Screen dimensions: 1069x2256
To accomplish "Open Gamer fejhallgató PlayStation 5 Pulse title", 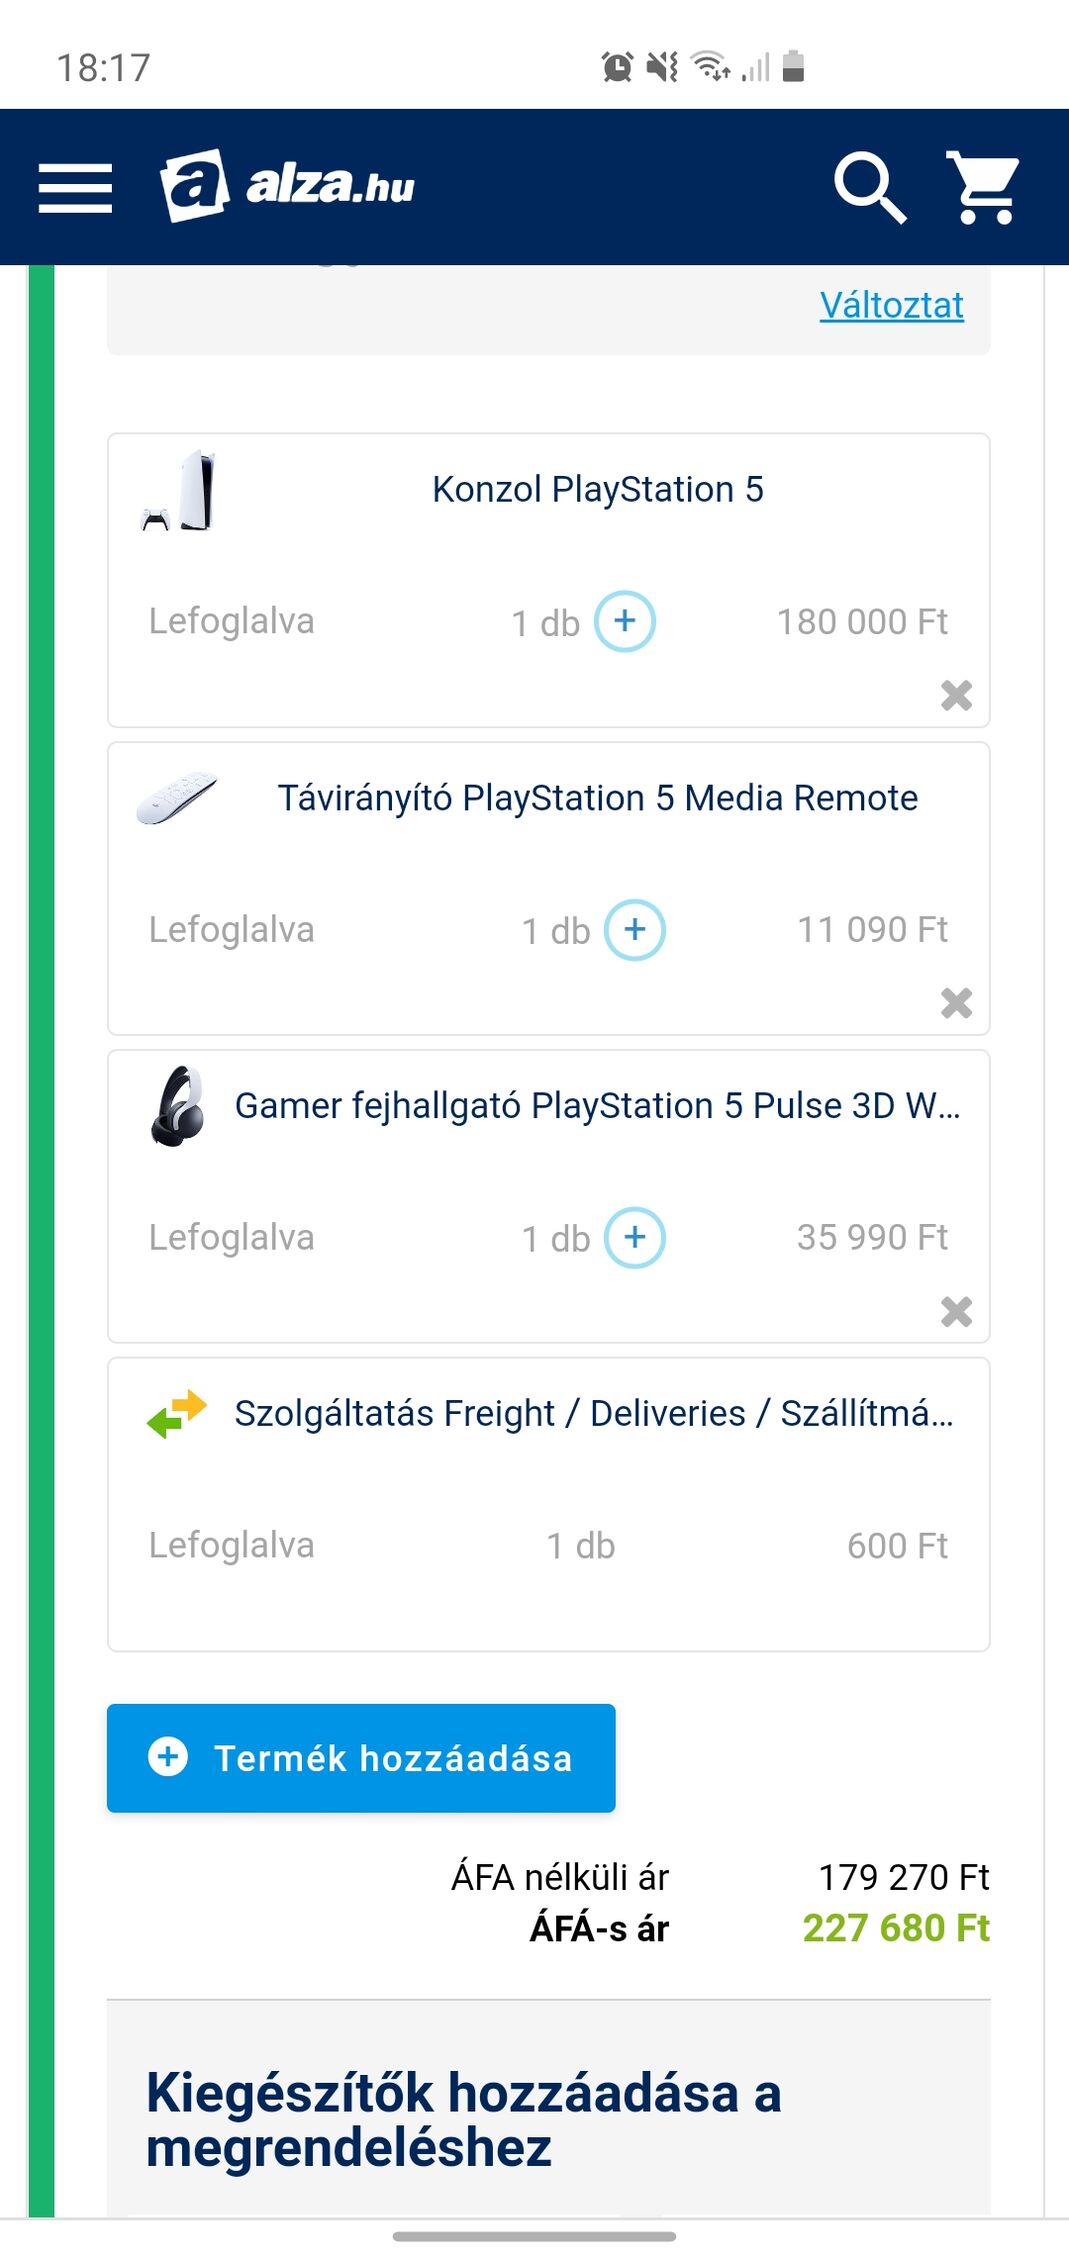I will click(x=597, y=1106).
